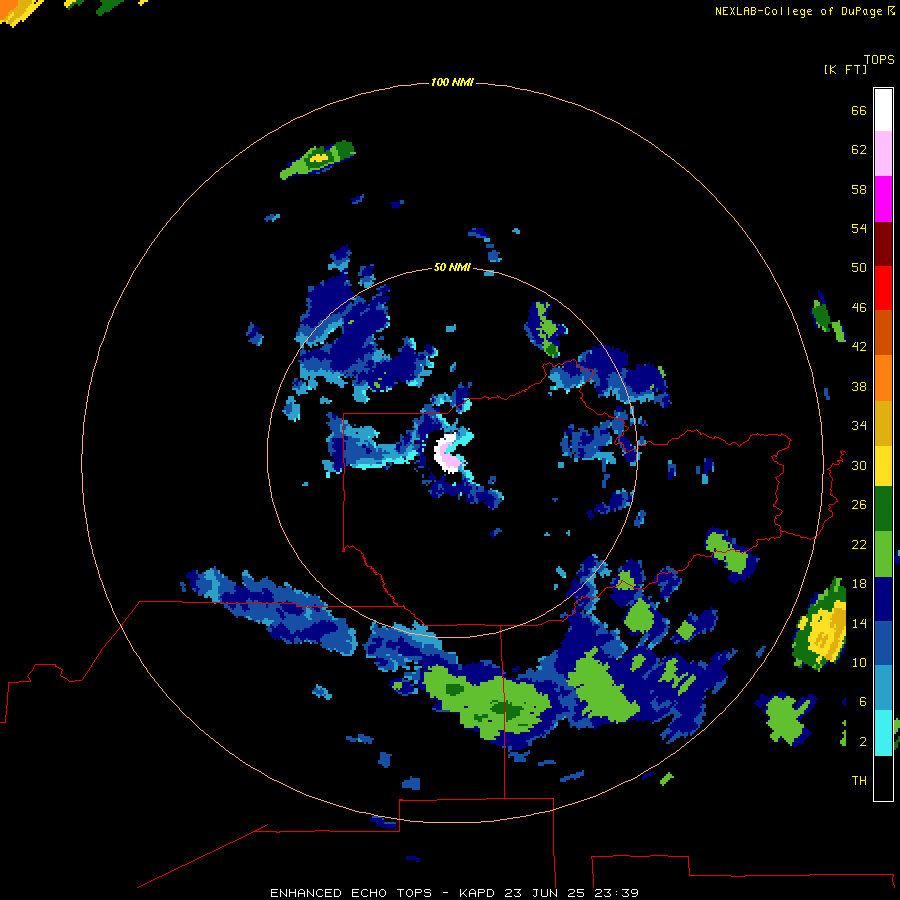Screen dimensions: 900x900
Task: Select the medium blue 14 kft swatch
Action: point(883,643)
